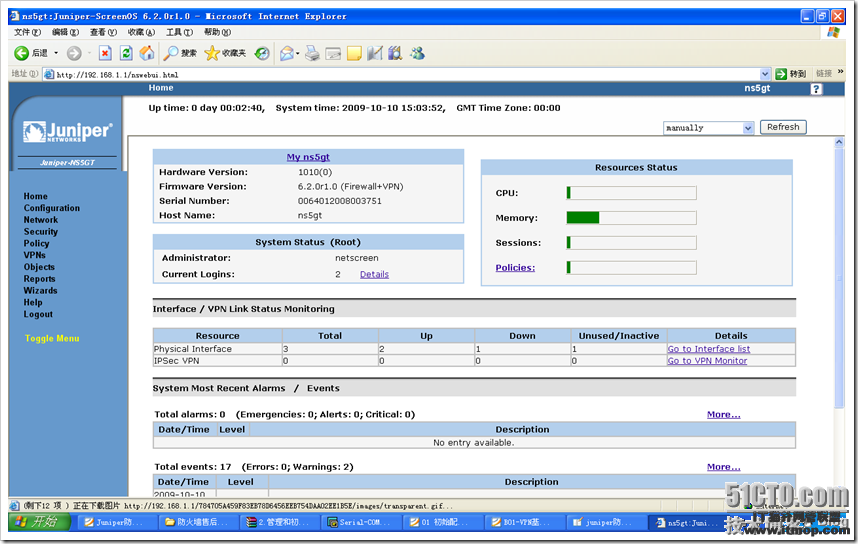Image resolution: width=858 pixels, height=544 pixels.
Task: Click the Edit page icon in toolbar
Action: pyautogui.click(x=333, y=53)
